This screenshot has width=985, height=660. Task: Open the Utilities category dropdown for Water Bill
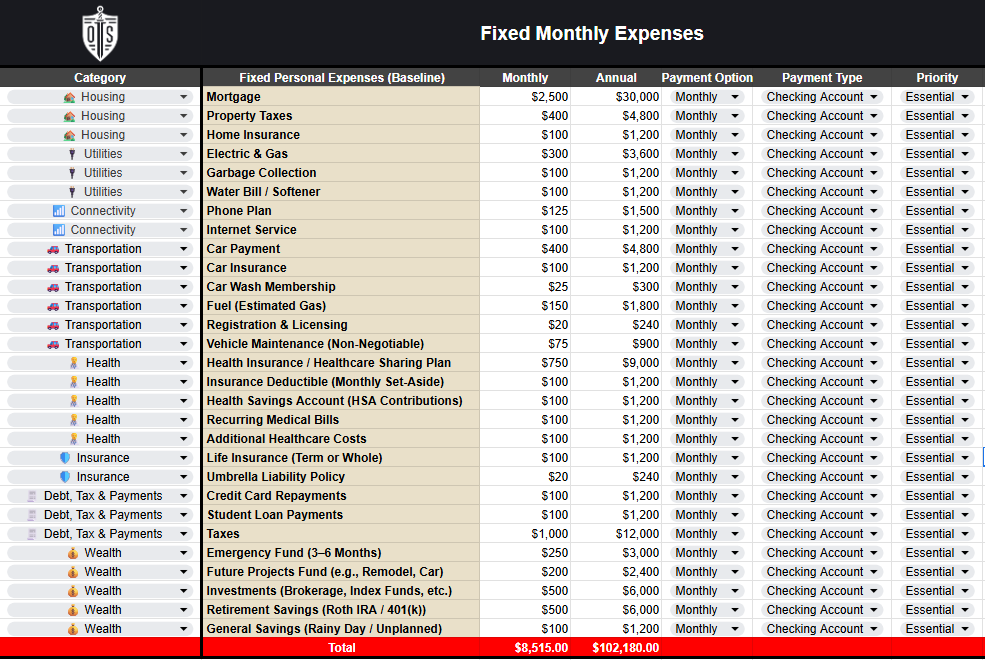183,192
